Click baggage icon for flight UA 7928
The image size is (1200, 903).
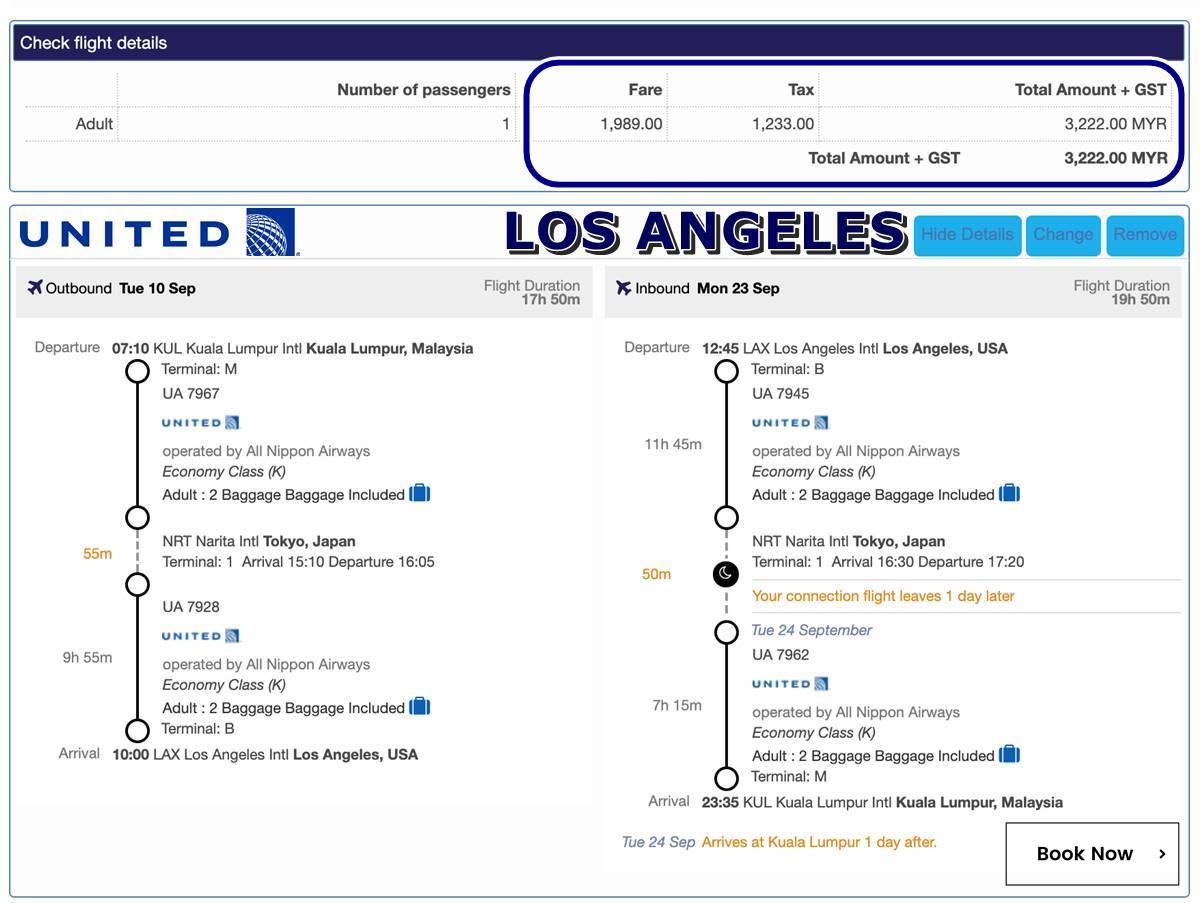tap(420, 706)
